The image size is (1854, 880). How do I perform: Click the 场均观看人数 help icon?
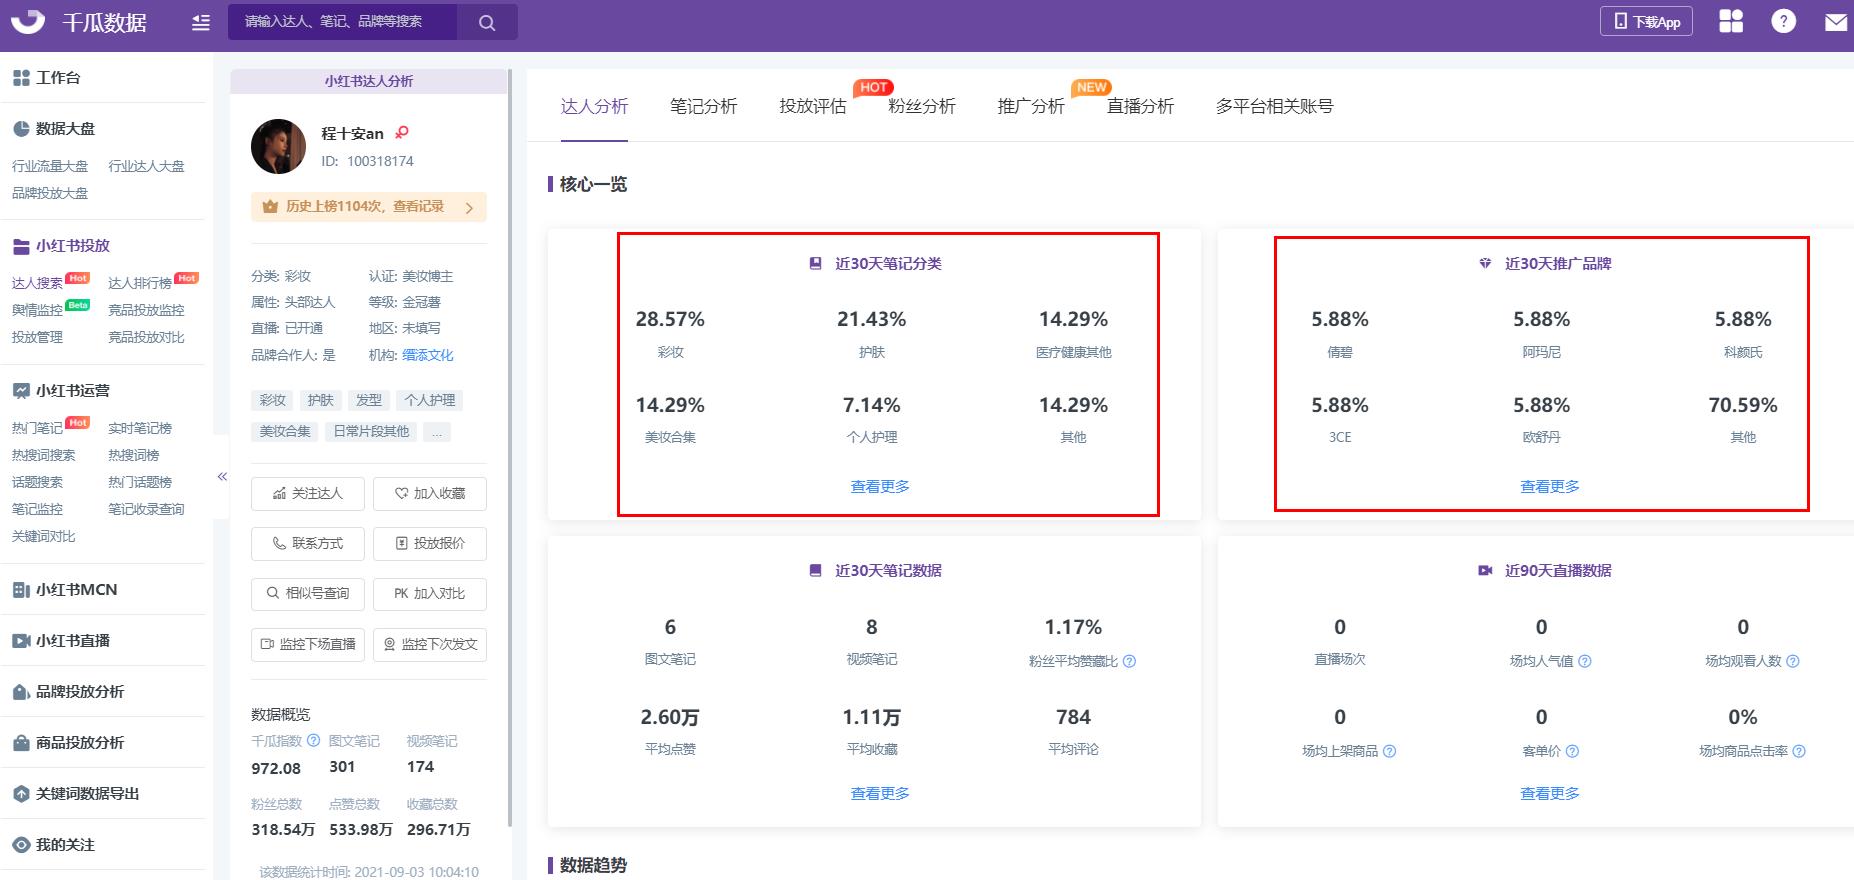click(1792, 661)
